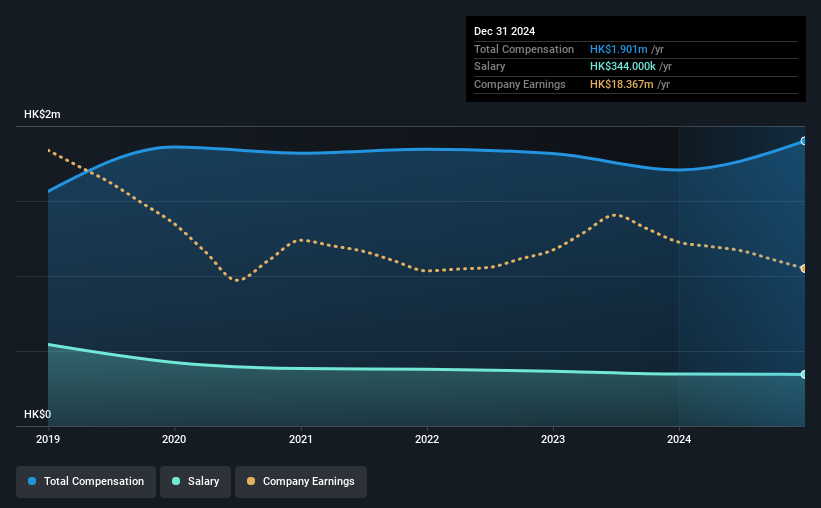821x508 pixels.
Task: Click the HK$2m y-axis label
Action: [x=42, y=114]
